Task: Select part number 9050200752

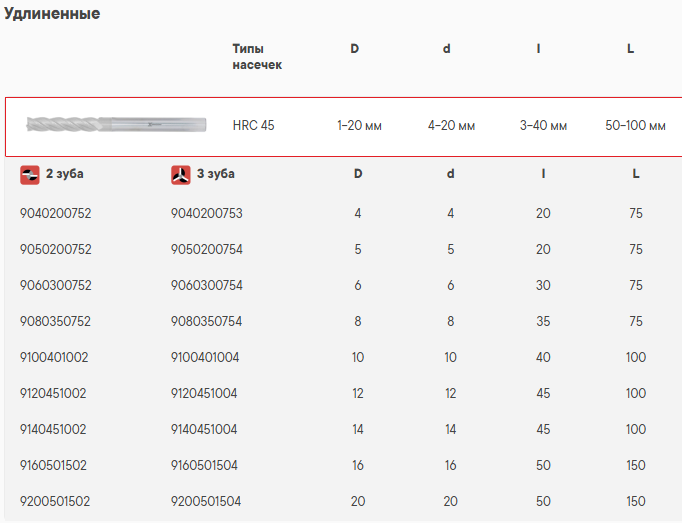Action: tap(56, 249)
